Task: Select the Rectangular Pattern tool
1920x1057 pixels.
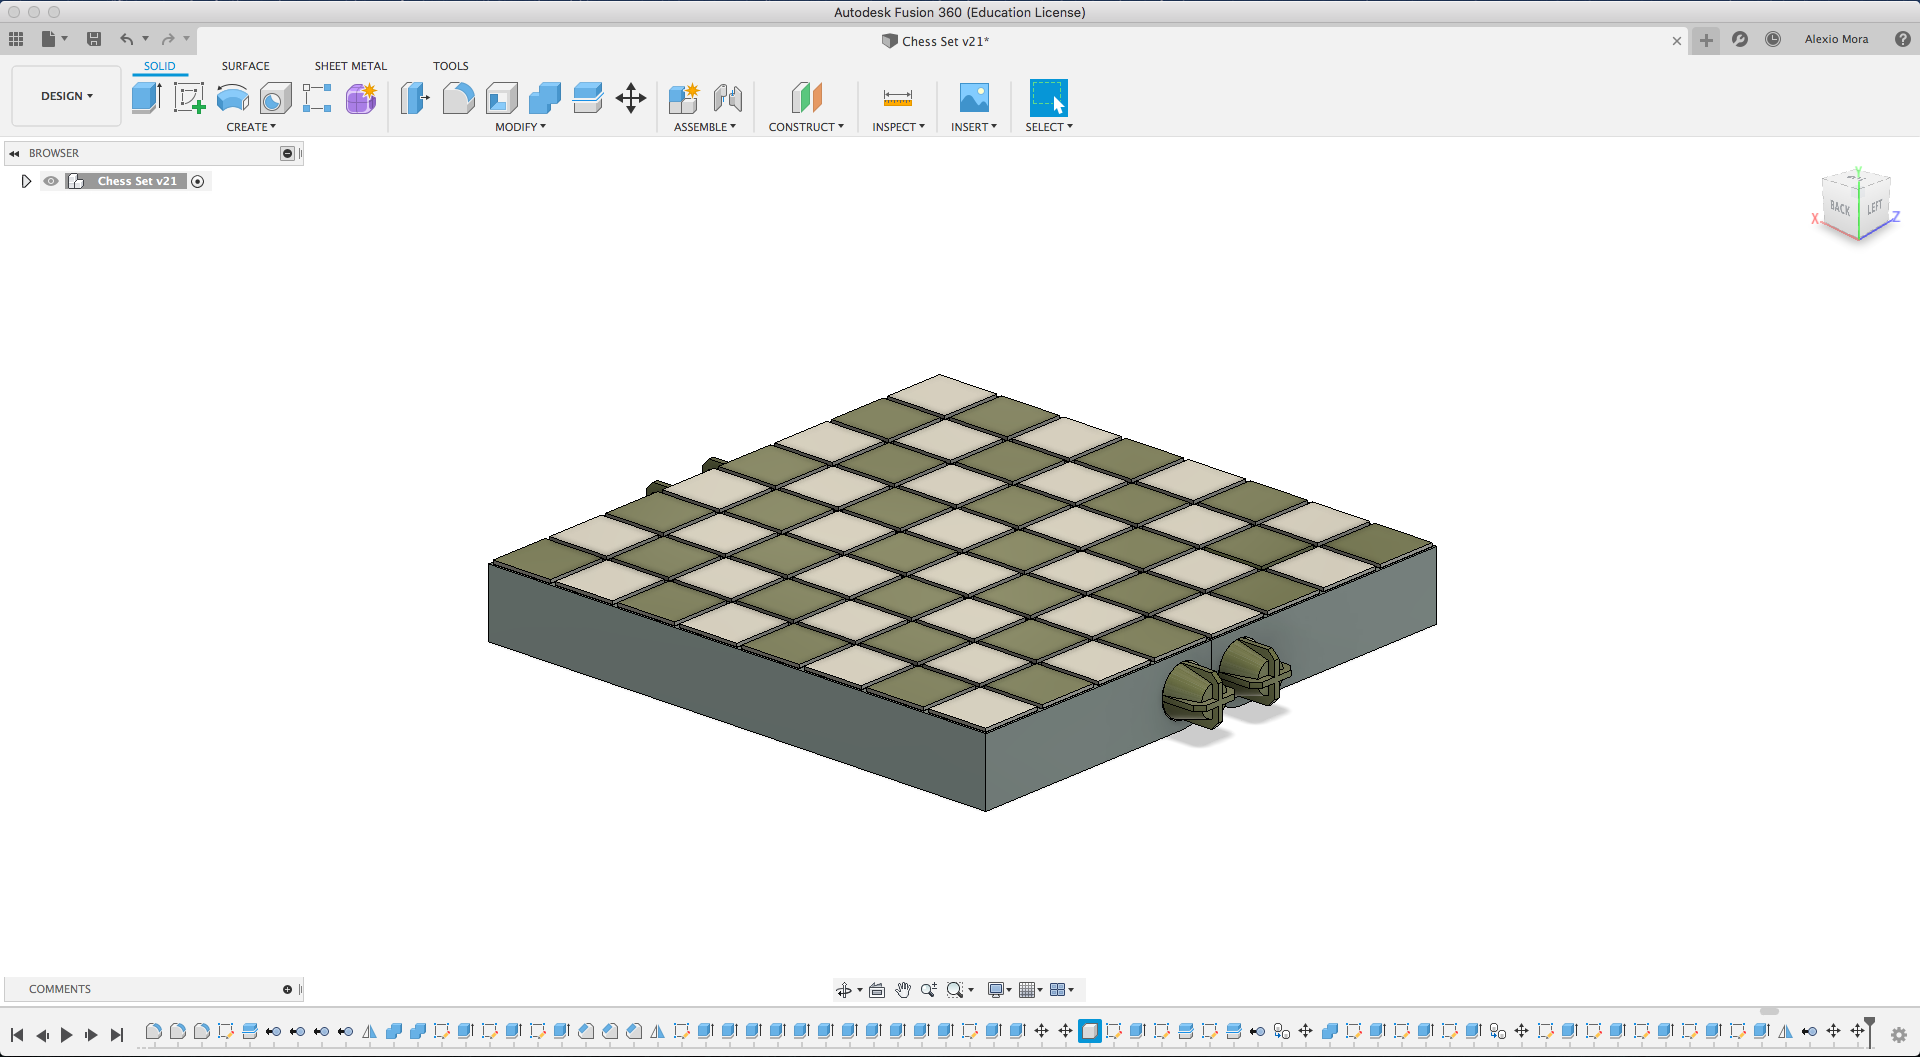Action: pyautogui.click(x=317, y=98)
